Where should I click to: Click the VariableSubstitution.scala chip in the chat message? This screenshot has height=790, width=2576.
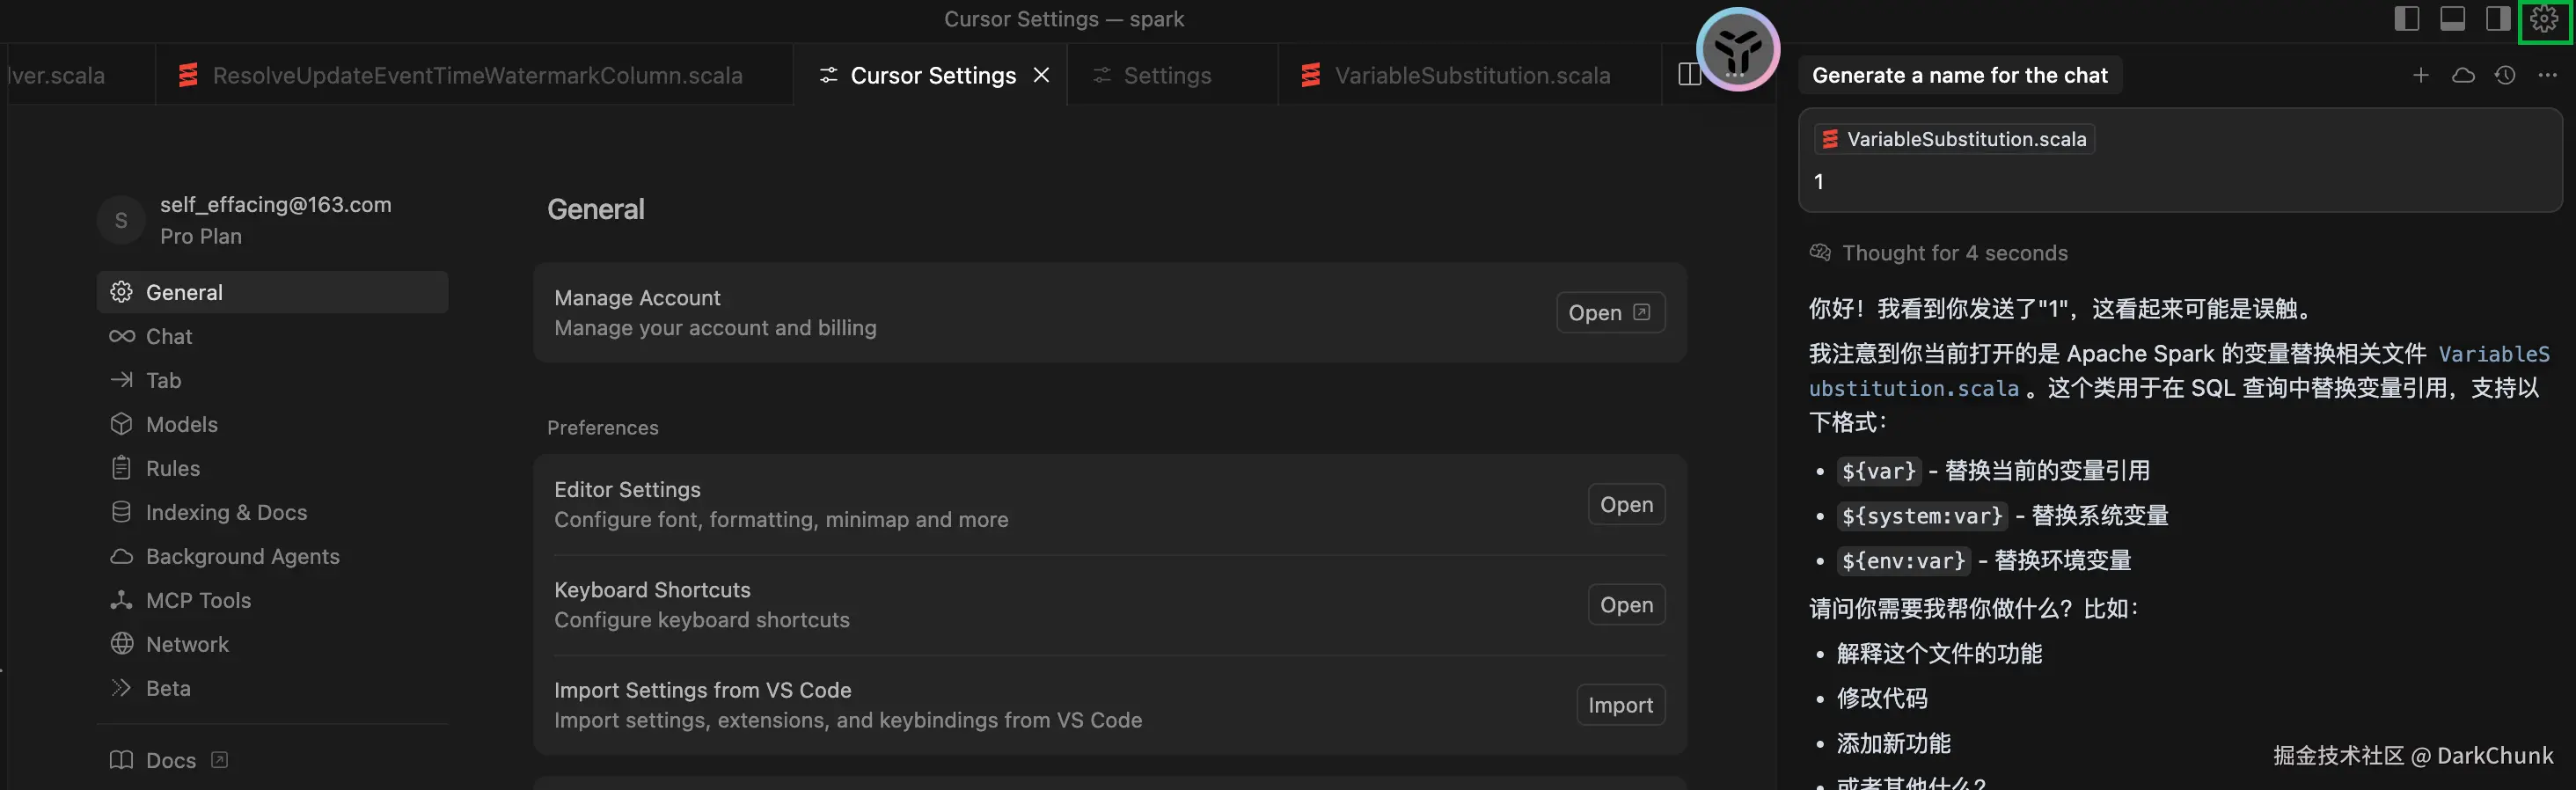(1954, 139)
